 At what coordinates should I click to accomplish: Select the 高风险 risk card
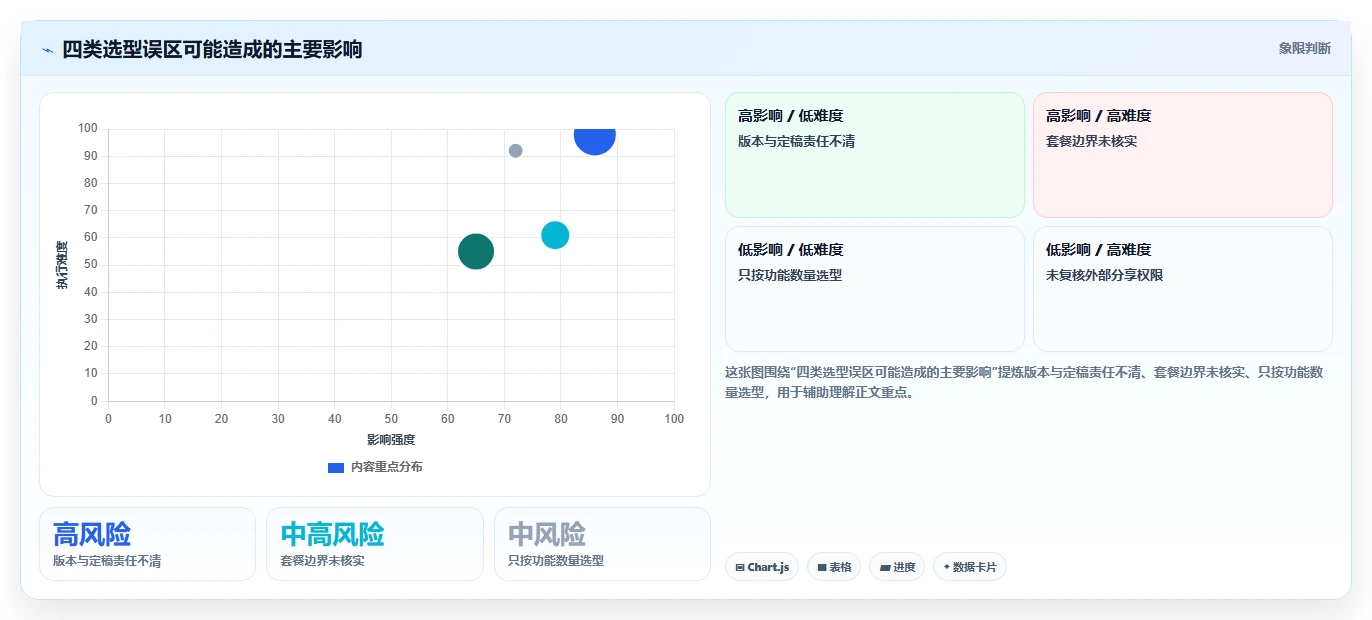click(x=147, y=544)
